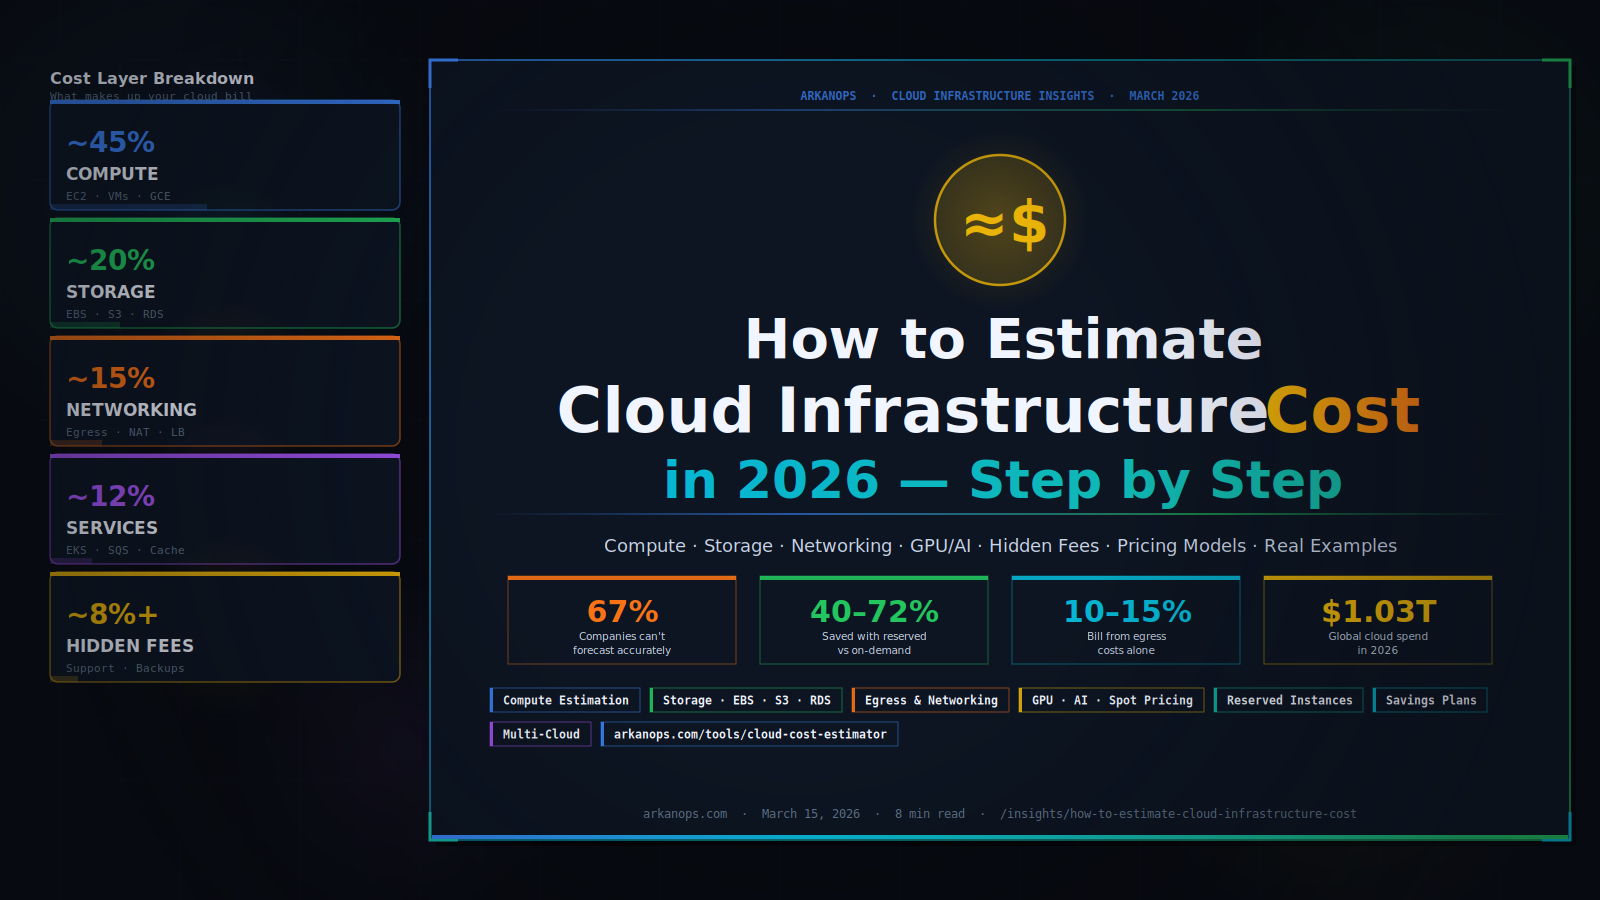Select the NETWORKING ~15% card
The image size is (1600, 900).
[224, 391]
